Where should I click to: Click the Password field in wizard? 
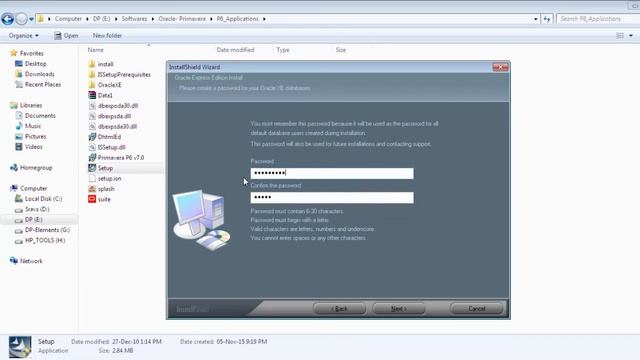332,173
